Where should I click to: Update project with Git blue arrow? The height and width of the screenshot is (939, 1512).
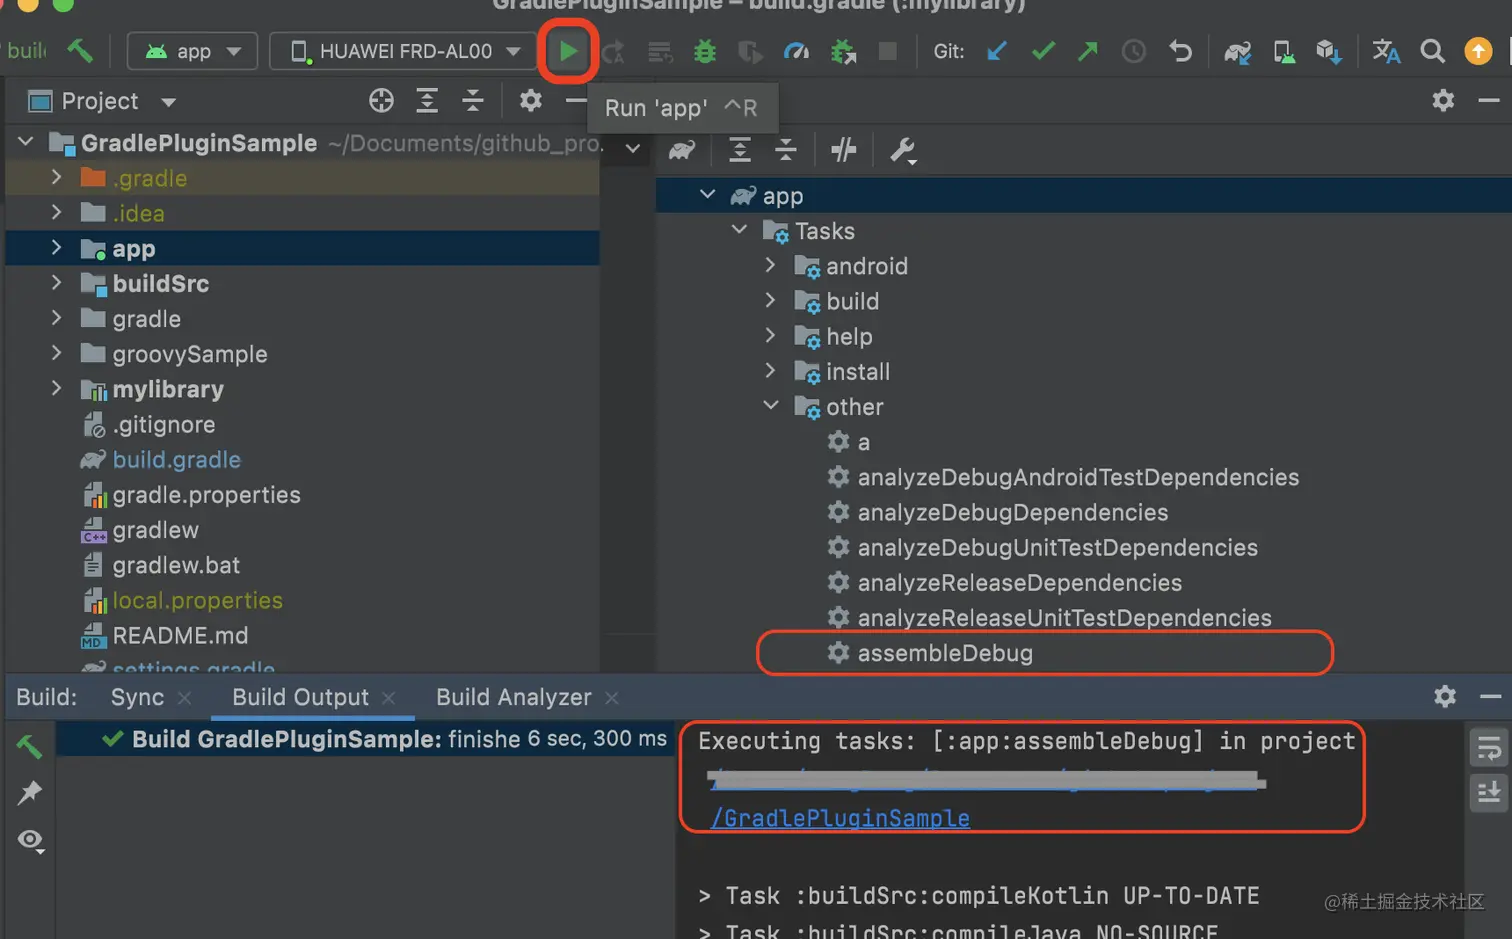click(997, 51)
